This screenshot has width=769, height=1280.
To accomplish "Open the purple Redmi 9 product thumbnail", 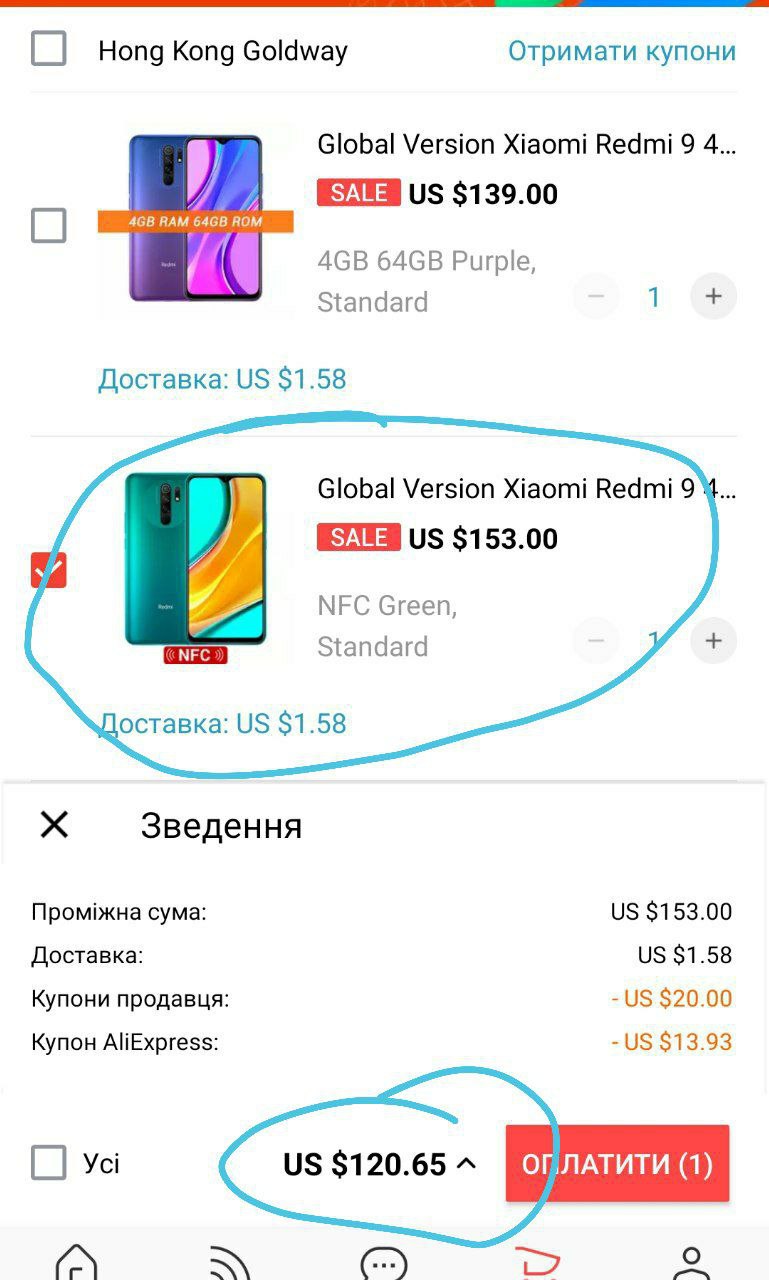I will 196,219.
